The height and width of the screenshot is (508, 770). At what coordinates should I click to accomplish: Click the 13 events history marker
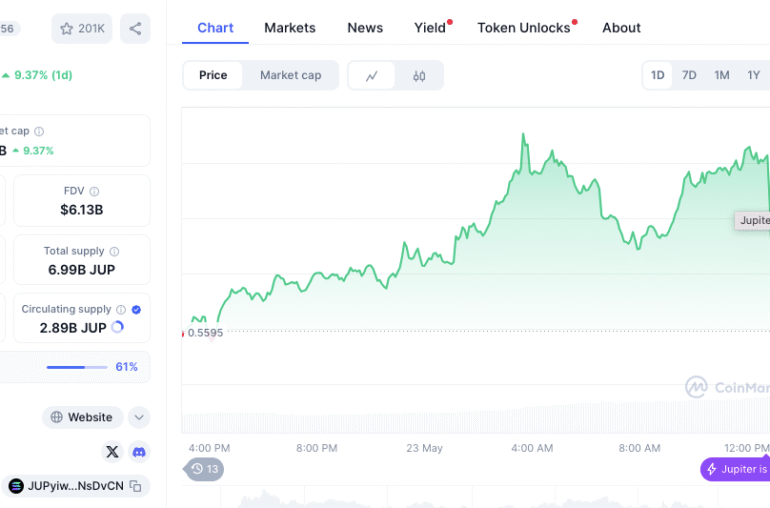tap(205, 469)
